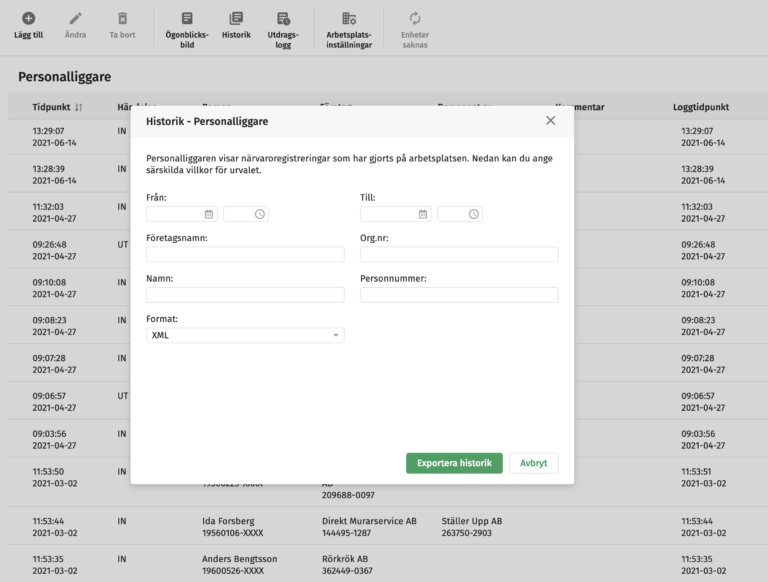Open Ögonblicksbild from the toolbar

tap(187, 19)
